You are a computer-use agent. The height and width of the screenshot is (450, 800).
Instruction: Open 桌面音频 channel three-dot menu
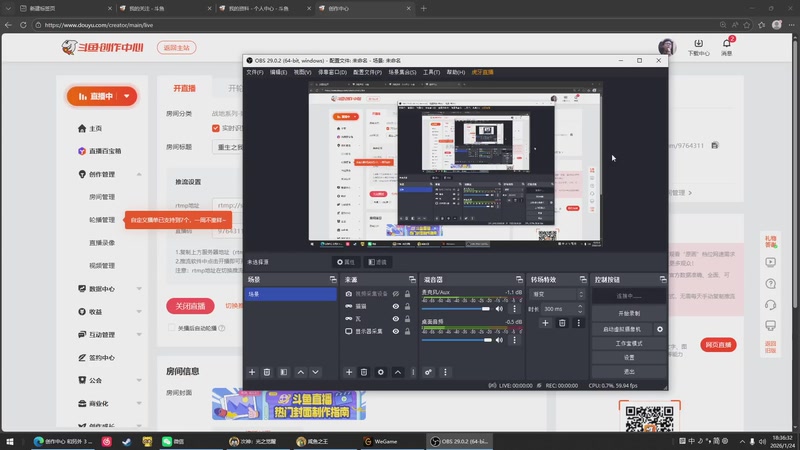(514, 340)
